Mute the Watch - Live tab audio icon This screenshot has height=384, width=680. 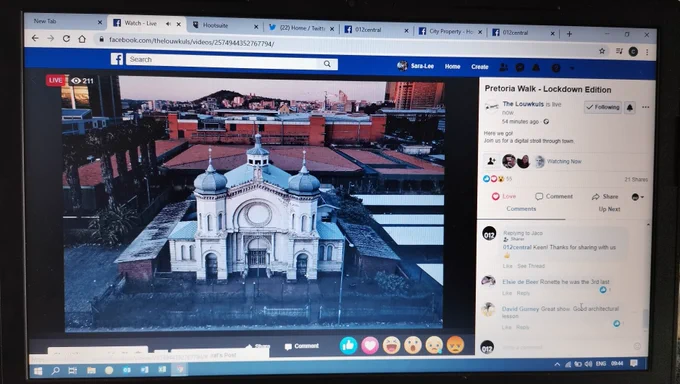click(168, 23)
